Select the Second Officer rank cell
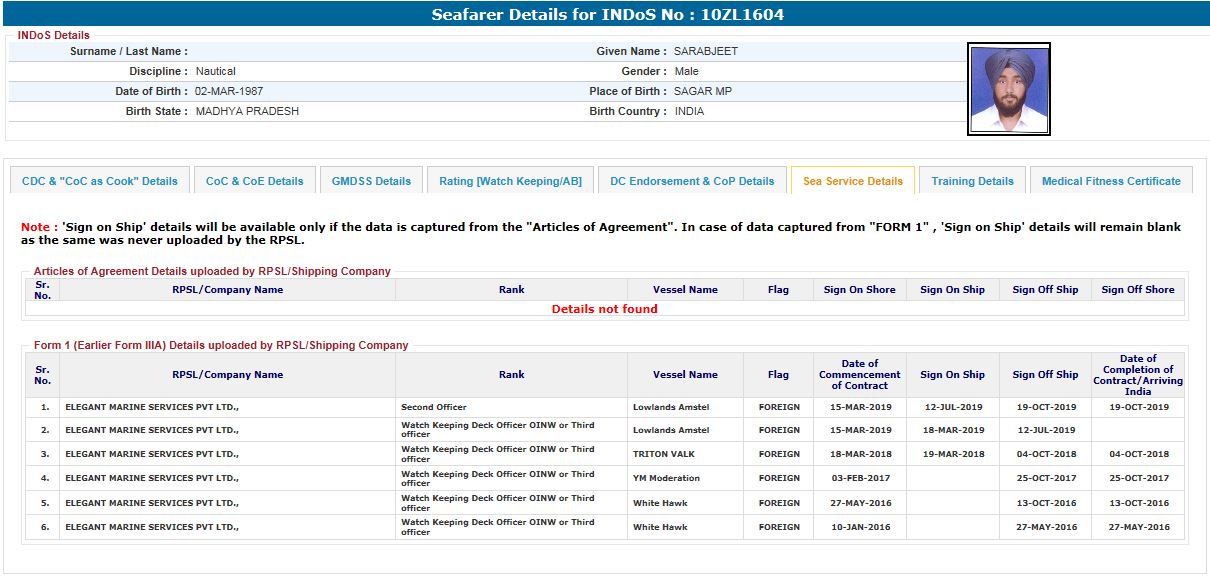Image resolution: width=1210 pixels, height=576 pixels. point(434,407)
